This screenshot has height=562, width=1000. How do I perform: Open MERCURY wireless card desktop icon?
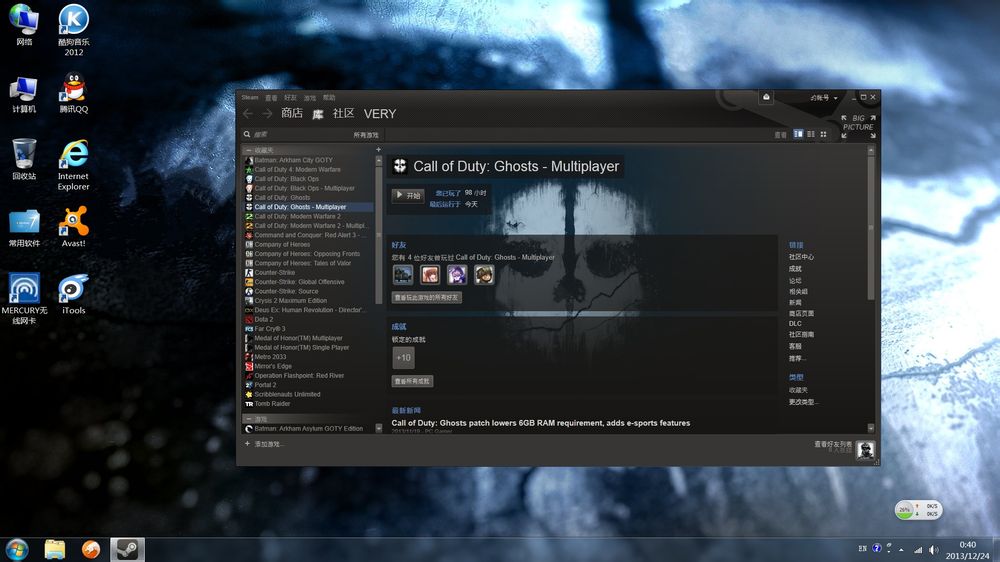[x=24, y=299]
